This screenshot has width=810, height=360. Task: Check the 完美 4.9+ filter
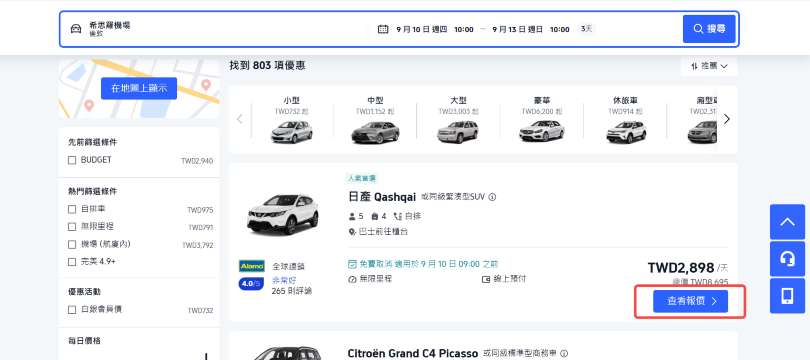click(x=72, y=262)
